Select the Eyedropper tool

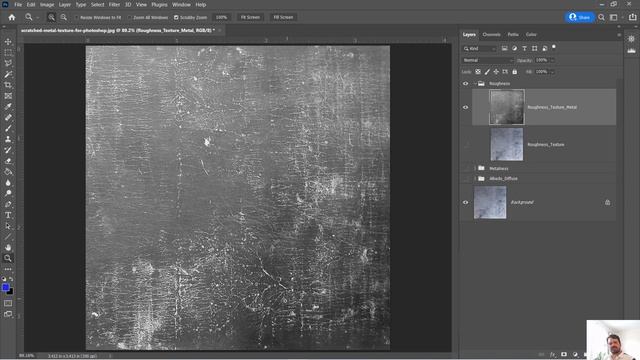(8, 107)
